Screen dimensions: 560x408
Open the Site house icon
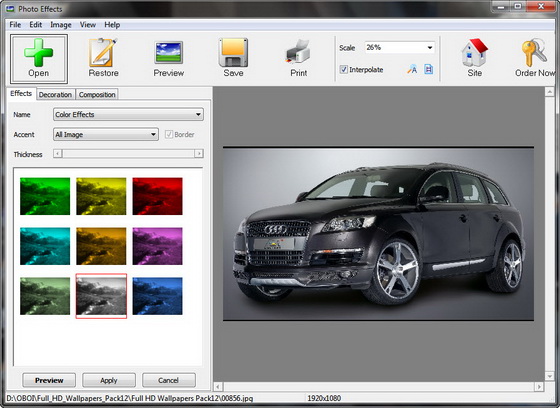click(474, 52)
